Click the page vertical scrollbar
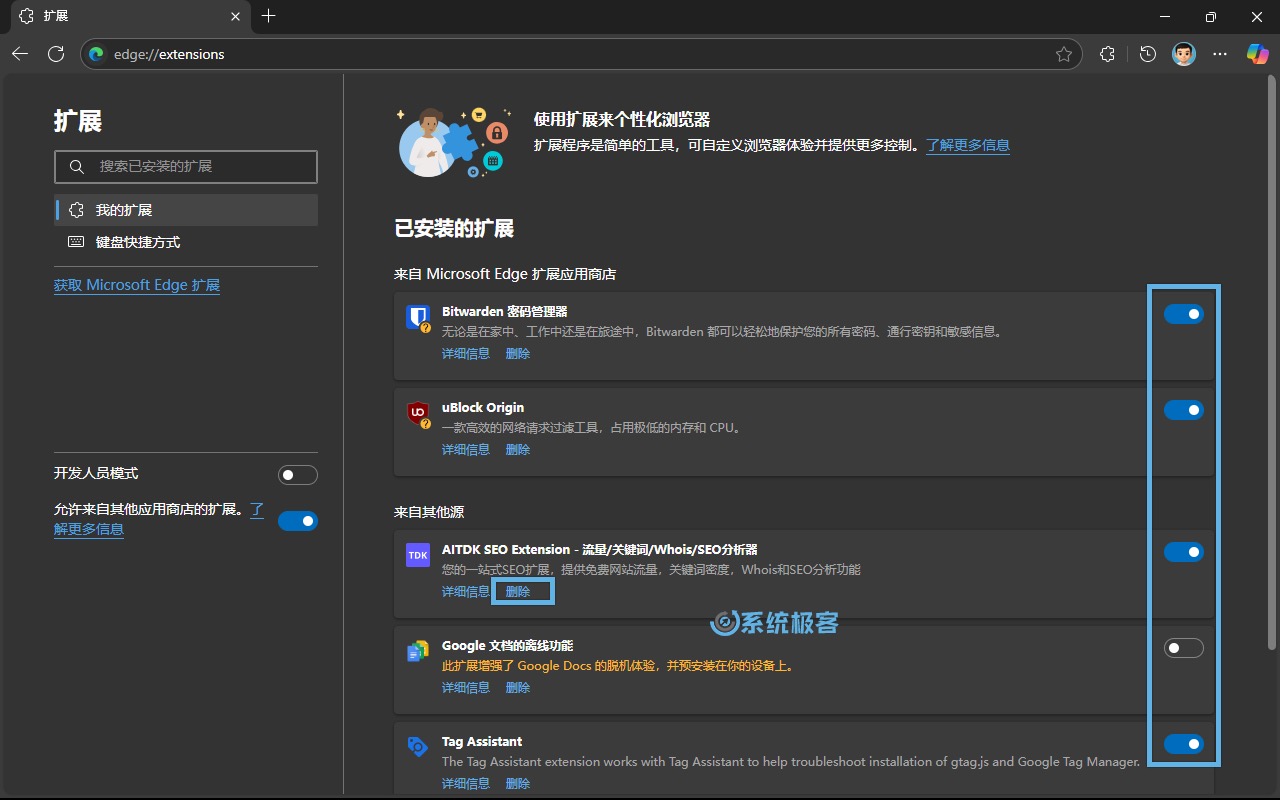This screenshot has width=1280, height=800. point(1272,360)
